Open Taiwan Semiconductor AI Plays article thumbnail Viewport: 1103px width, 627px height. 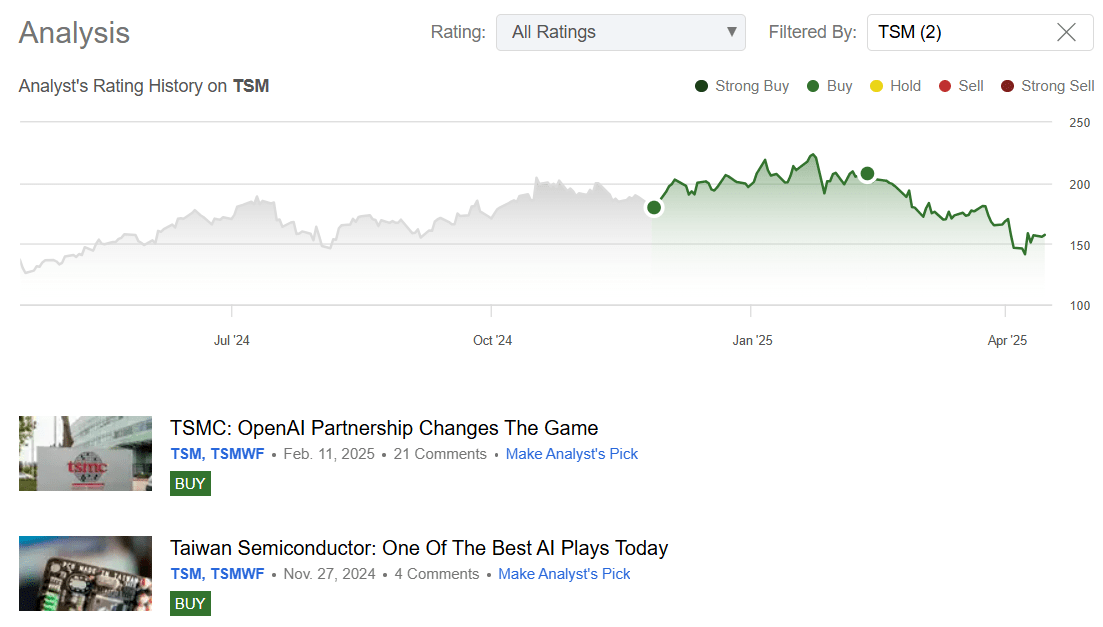point(85,573)
